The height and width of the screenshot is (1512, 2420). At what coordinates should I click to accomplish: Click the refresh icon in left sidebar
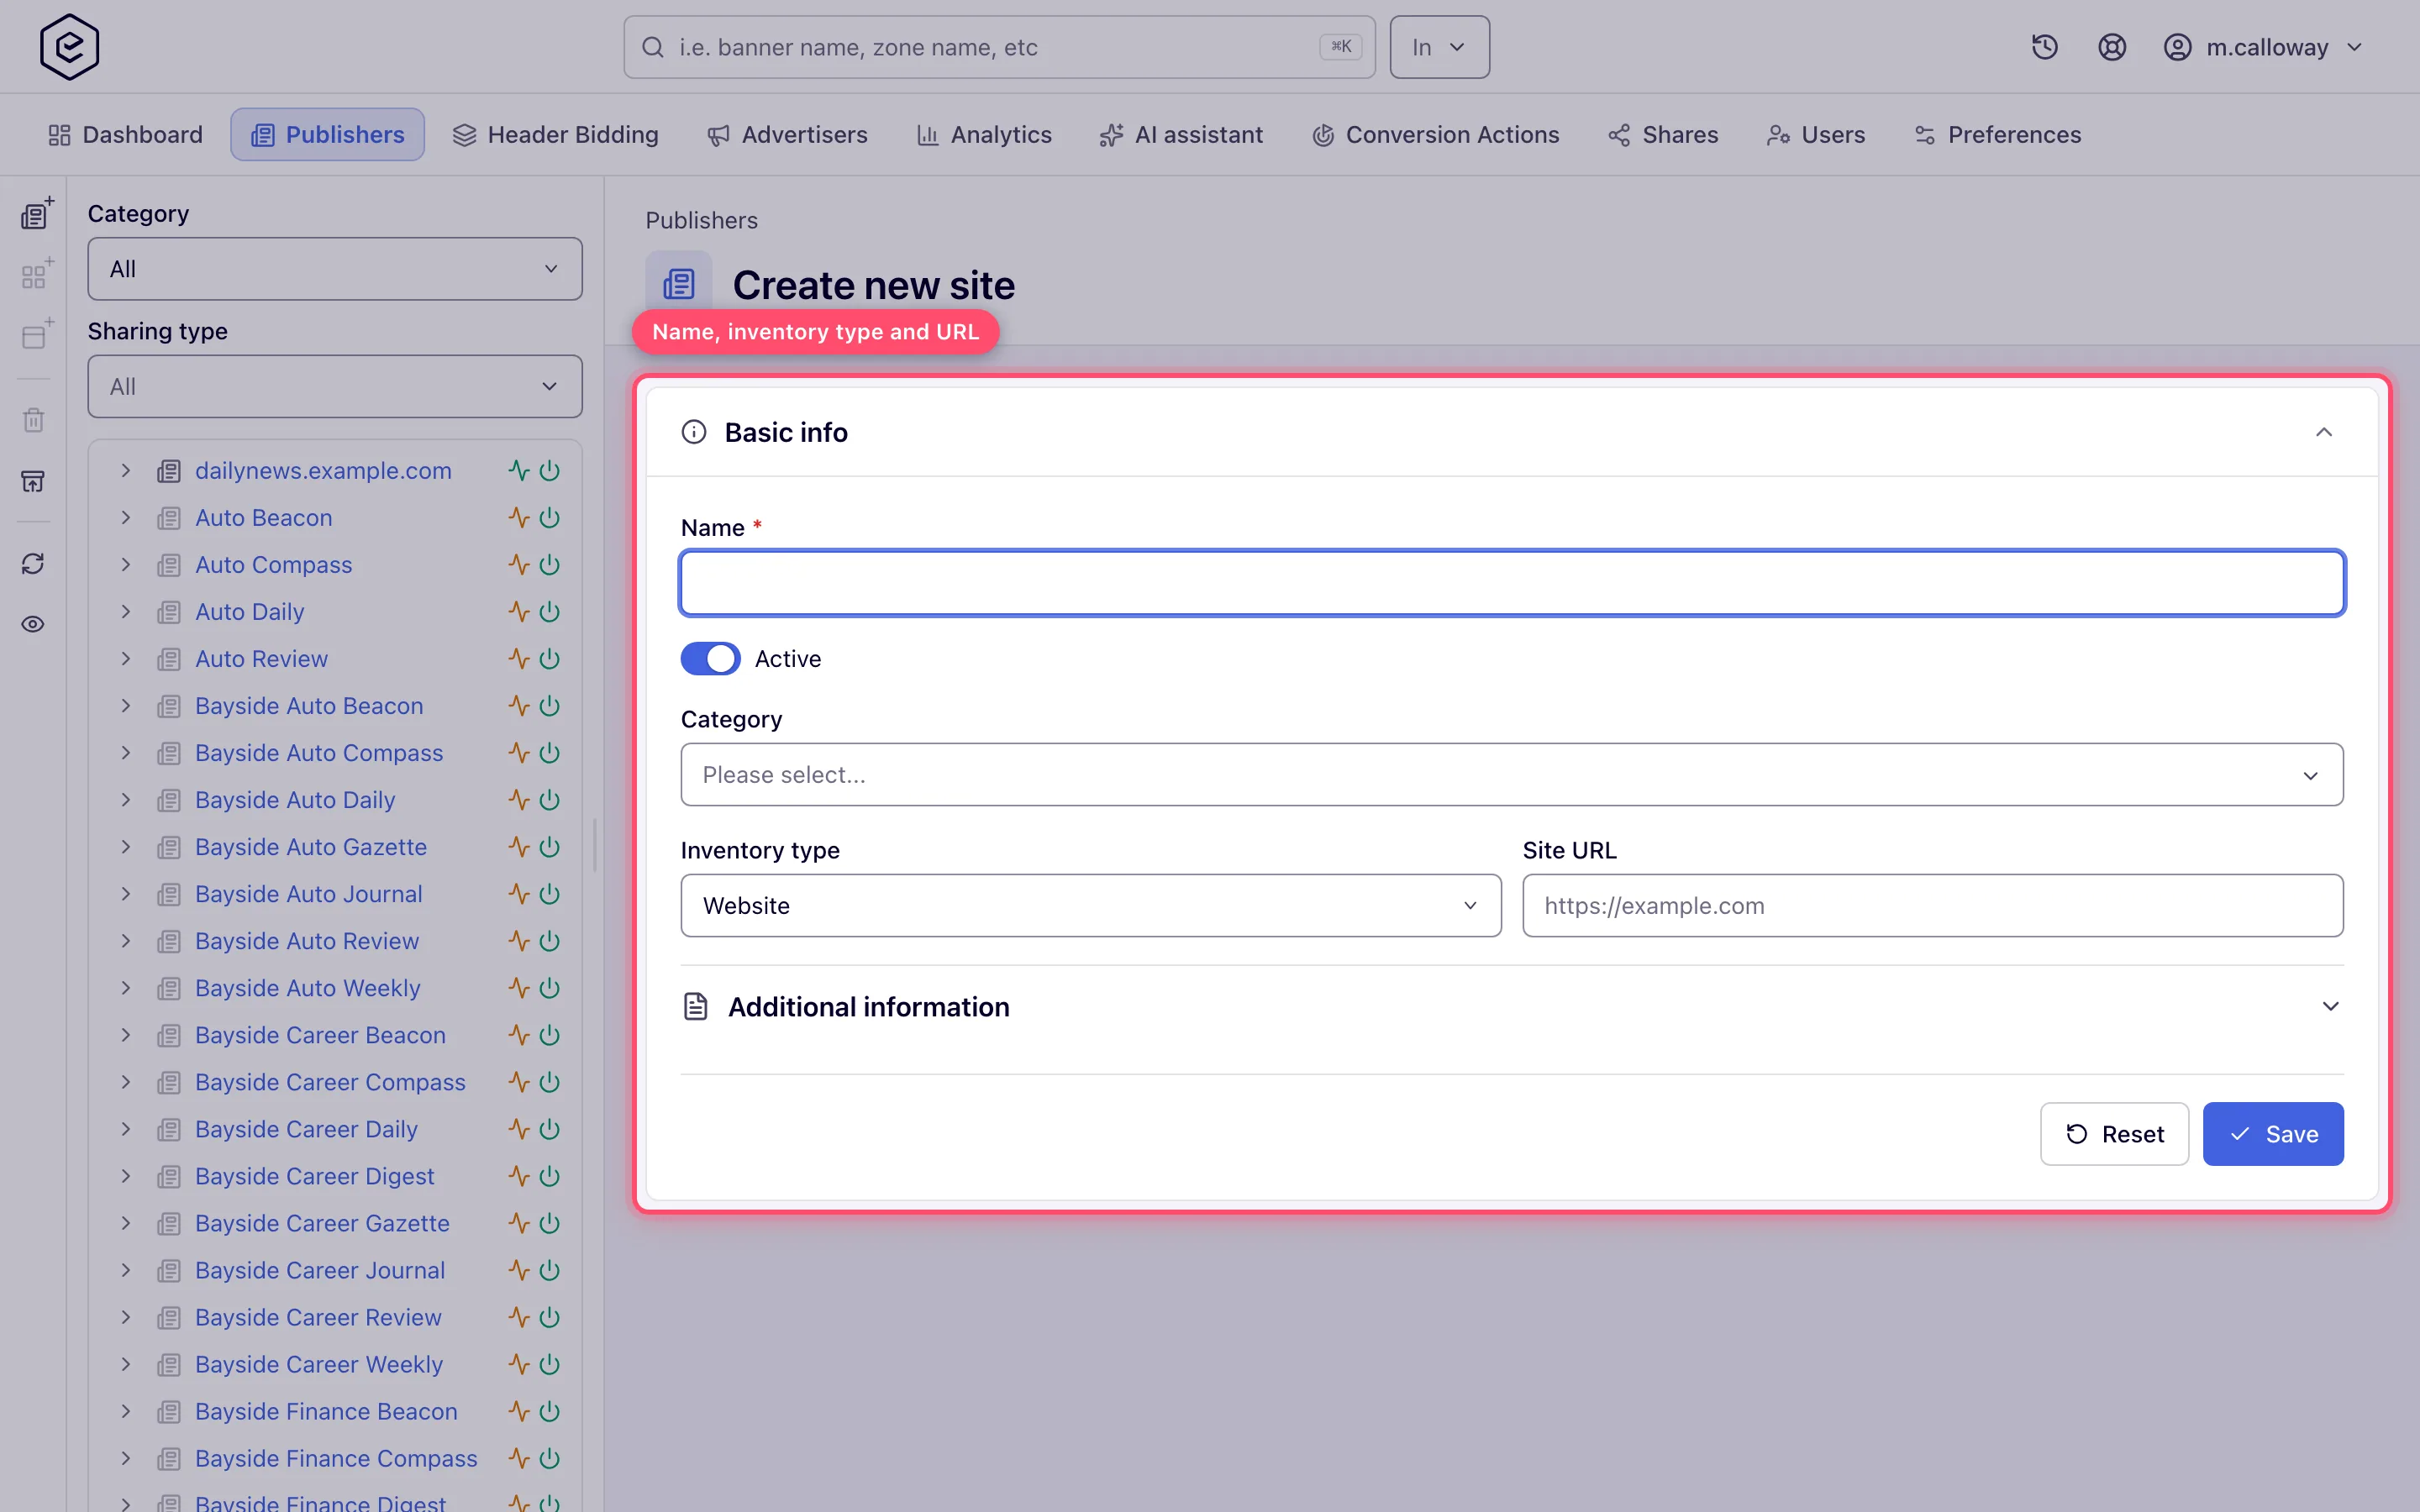click(33, 564)
